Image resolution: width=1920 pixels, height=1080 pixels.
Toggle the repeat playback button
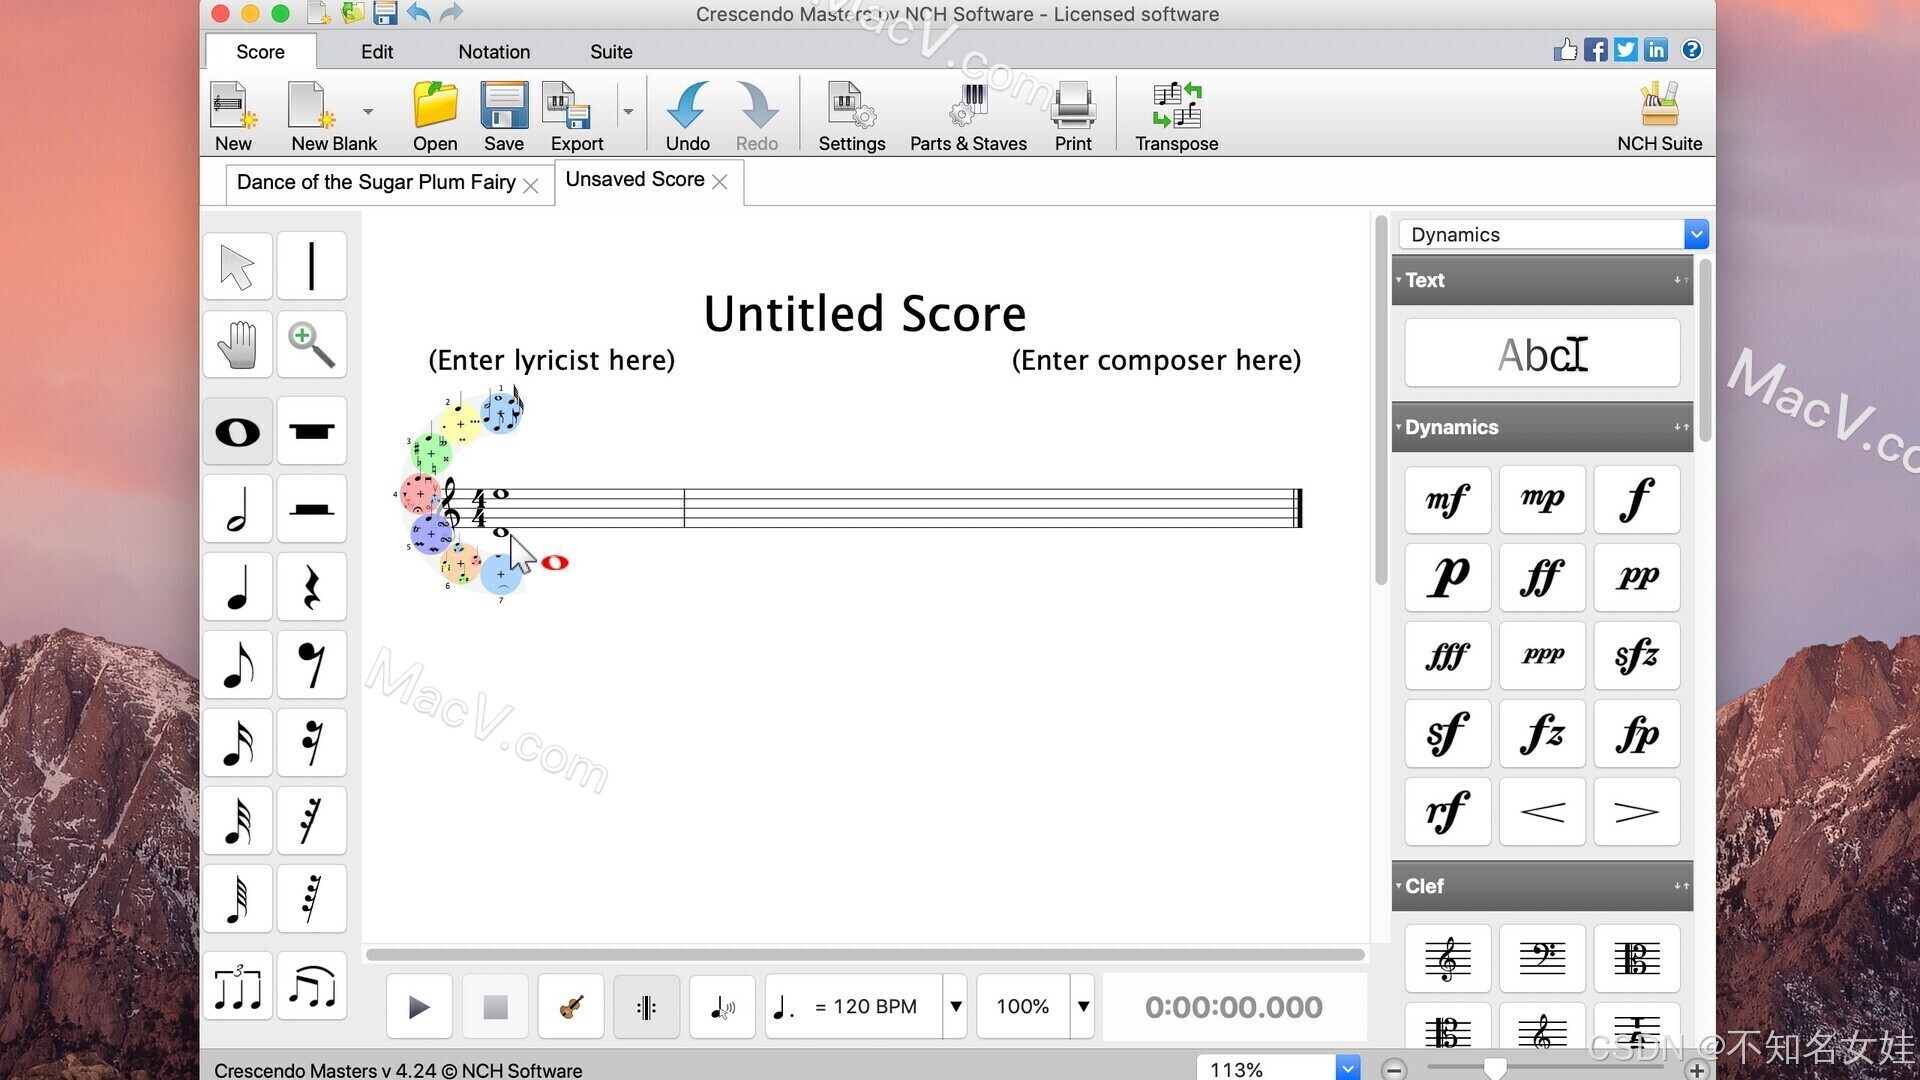click(x=646, y=1007)
